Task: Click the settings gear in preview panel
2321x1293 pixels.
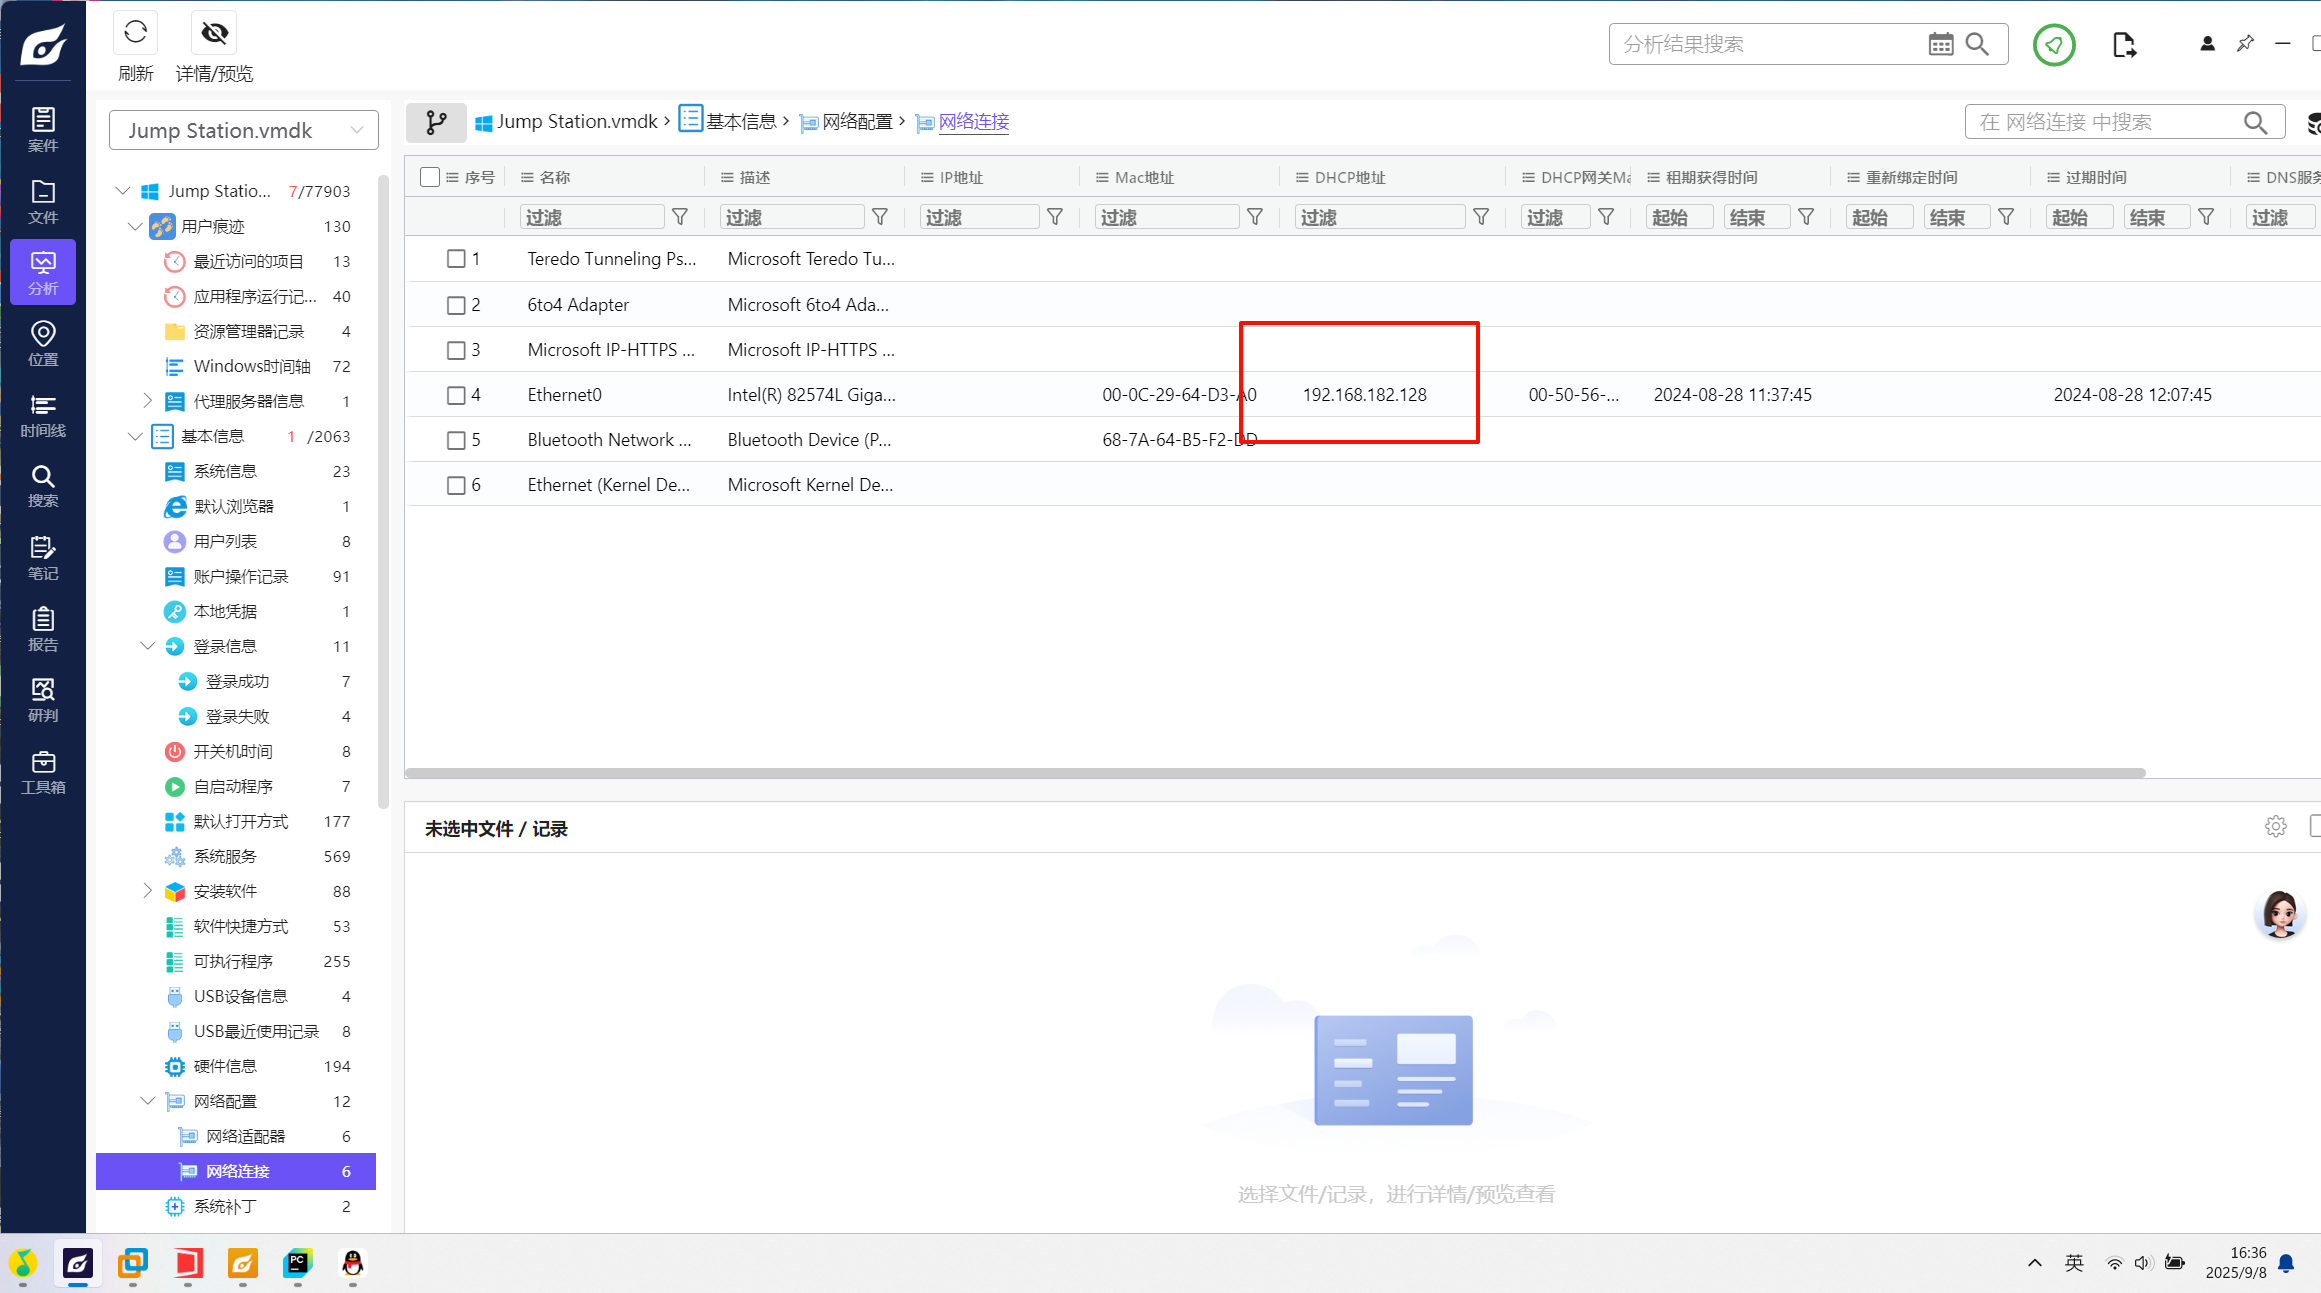Action: [2275, 826]
